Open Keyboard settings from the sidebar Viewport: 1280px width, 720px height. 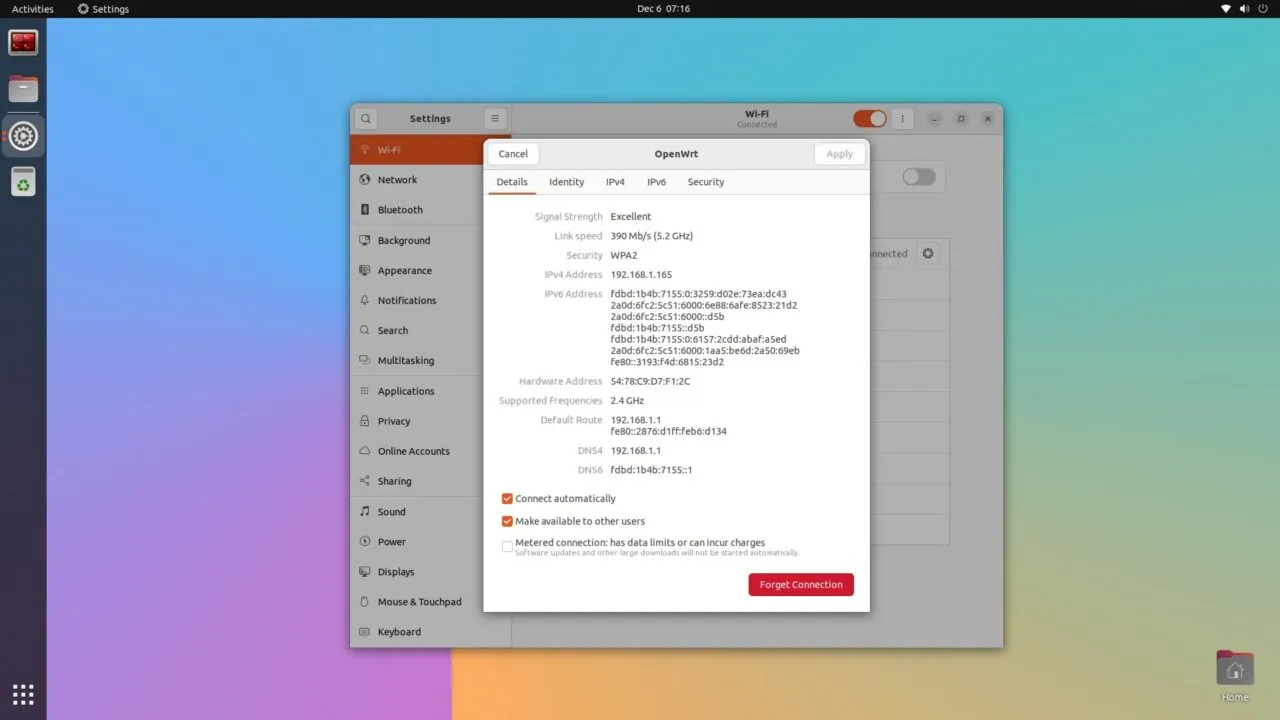[x=400, y=631]
